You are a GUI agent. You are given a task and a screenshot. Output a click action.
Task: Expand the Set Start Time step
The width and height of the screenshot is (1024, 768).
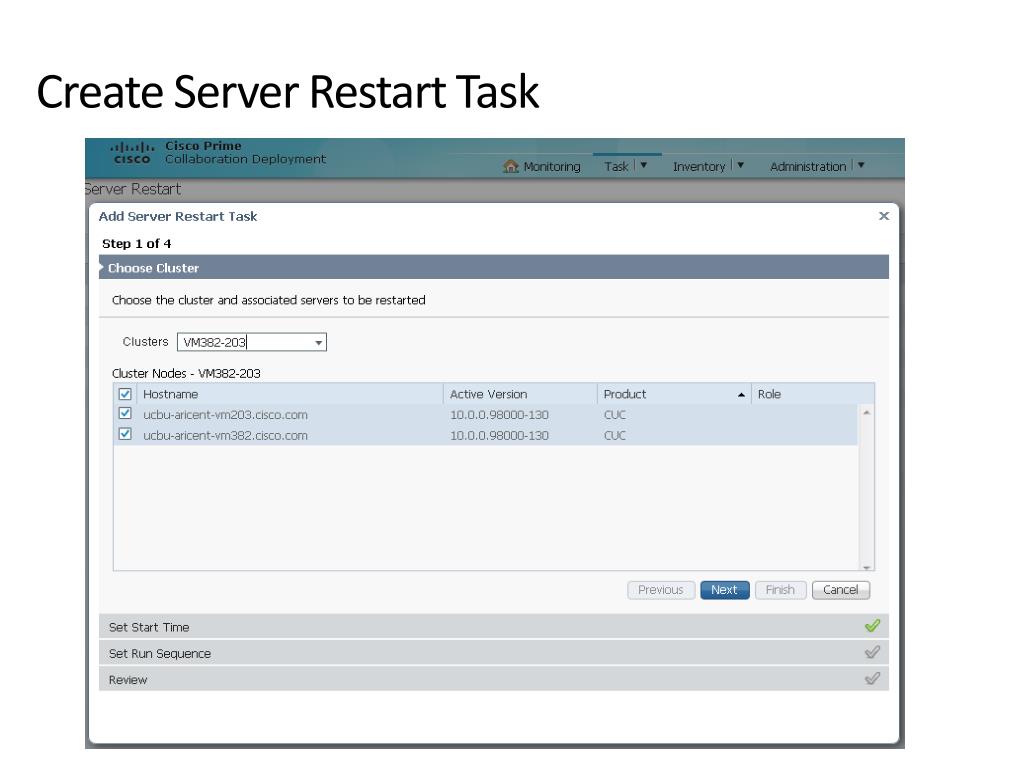point(494,627)
